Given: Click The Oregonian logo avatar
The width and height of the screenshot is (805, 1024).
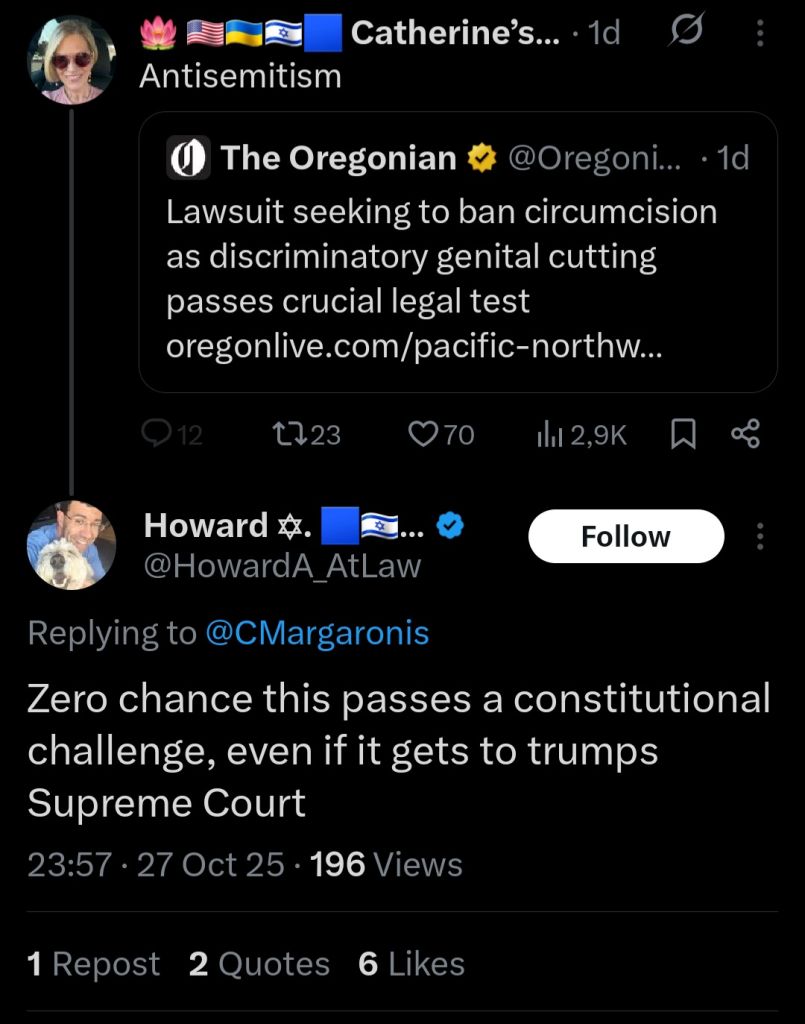Looking at the screenshot, I should tap(188, 159).
